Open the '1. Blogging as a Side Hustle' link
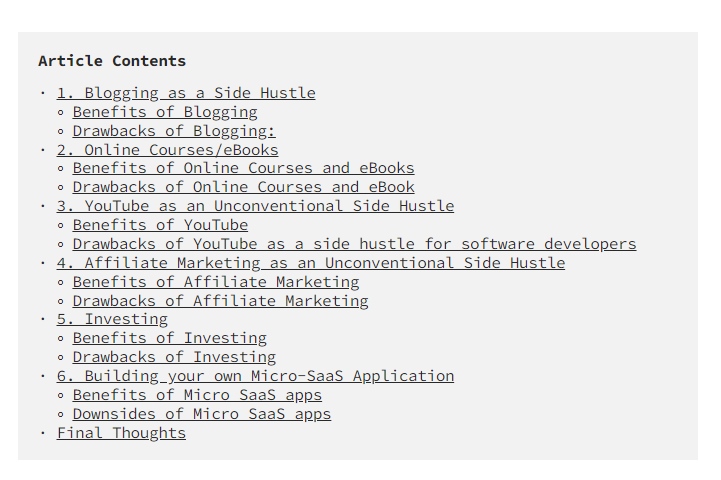 click(186, 93)
